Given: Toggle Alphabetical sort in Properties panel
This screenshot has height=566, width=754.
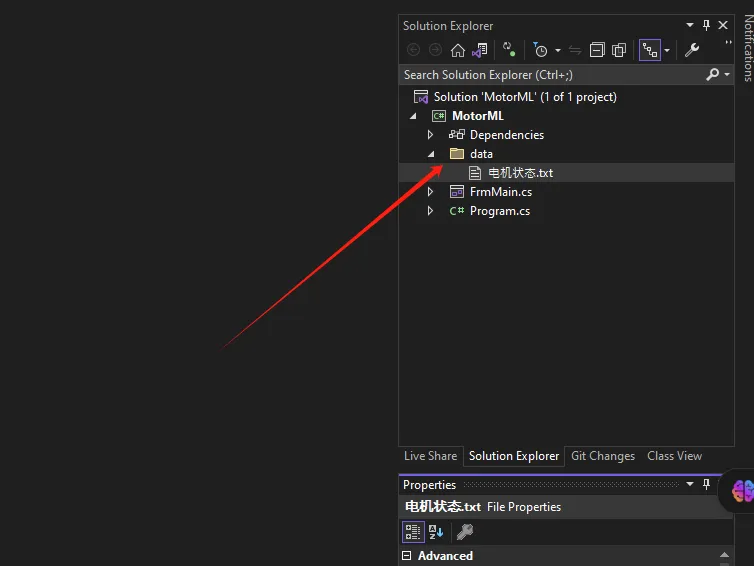Looking at the screenshot, I should click(436, 532).
